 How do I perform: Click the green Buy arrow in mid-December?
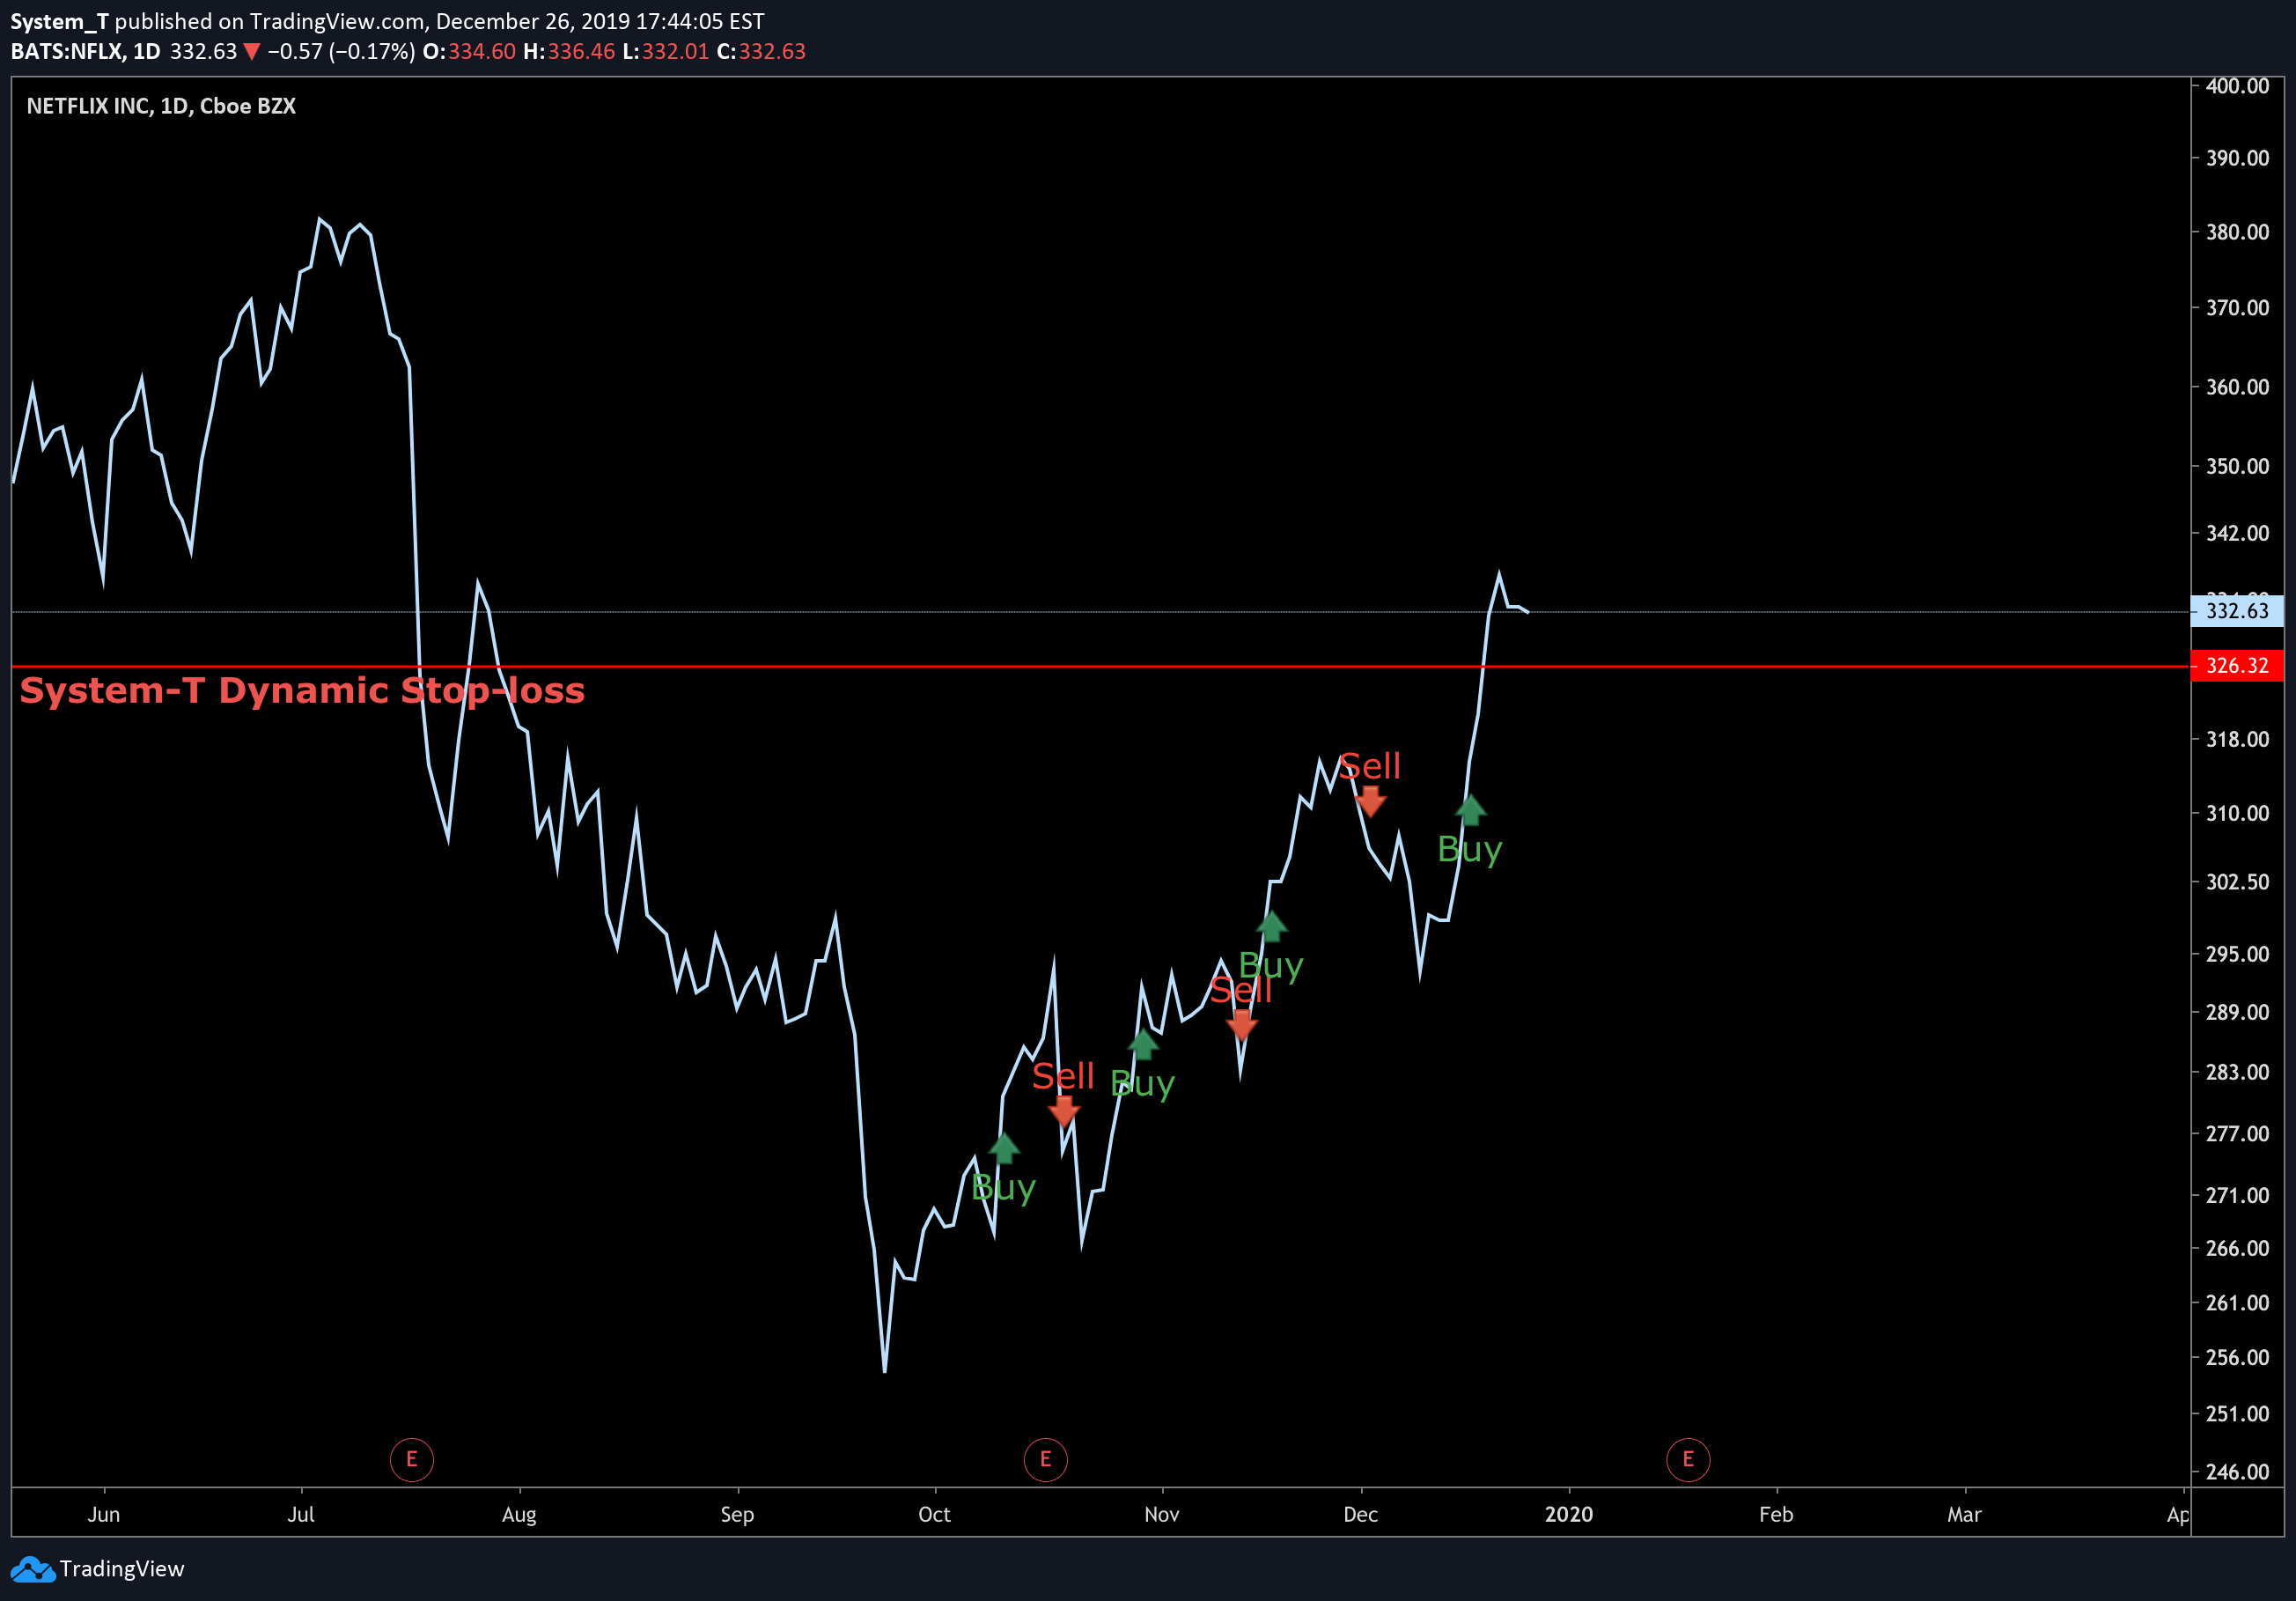point(1470,810)
